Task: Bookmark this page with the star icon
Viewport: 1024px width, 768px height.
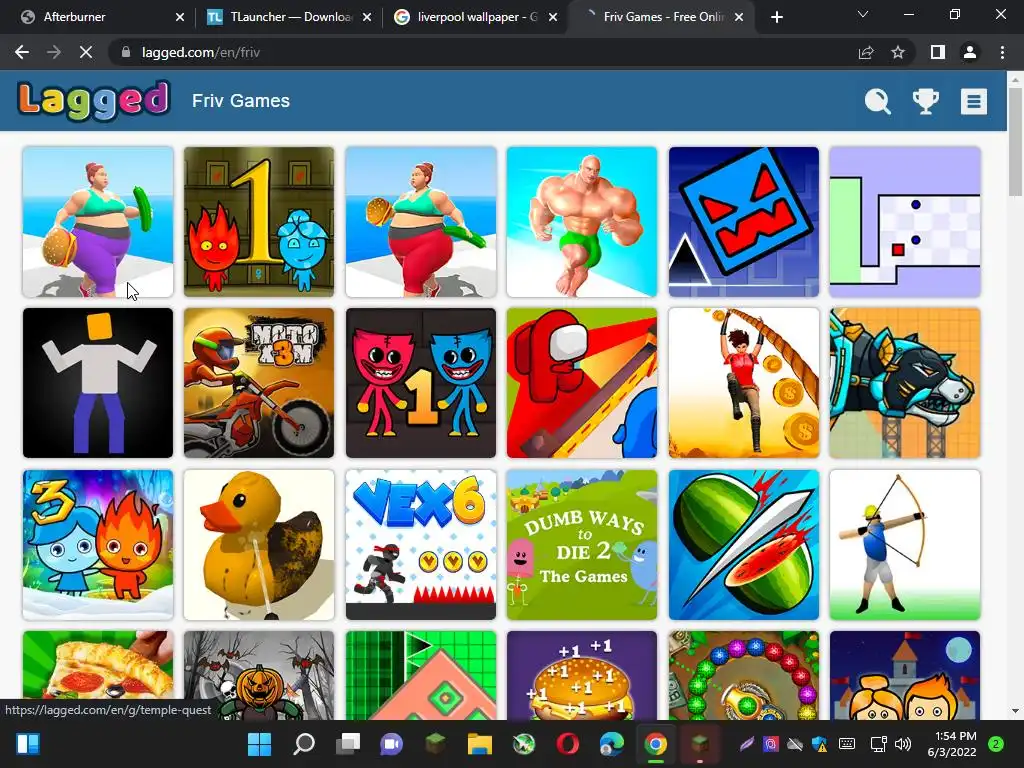Action: [x=898, y=52]
